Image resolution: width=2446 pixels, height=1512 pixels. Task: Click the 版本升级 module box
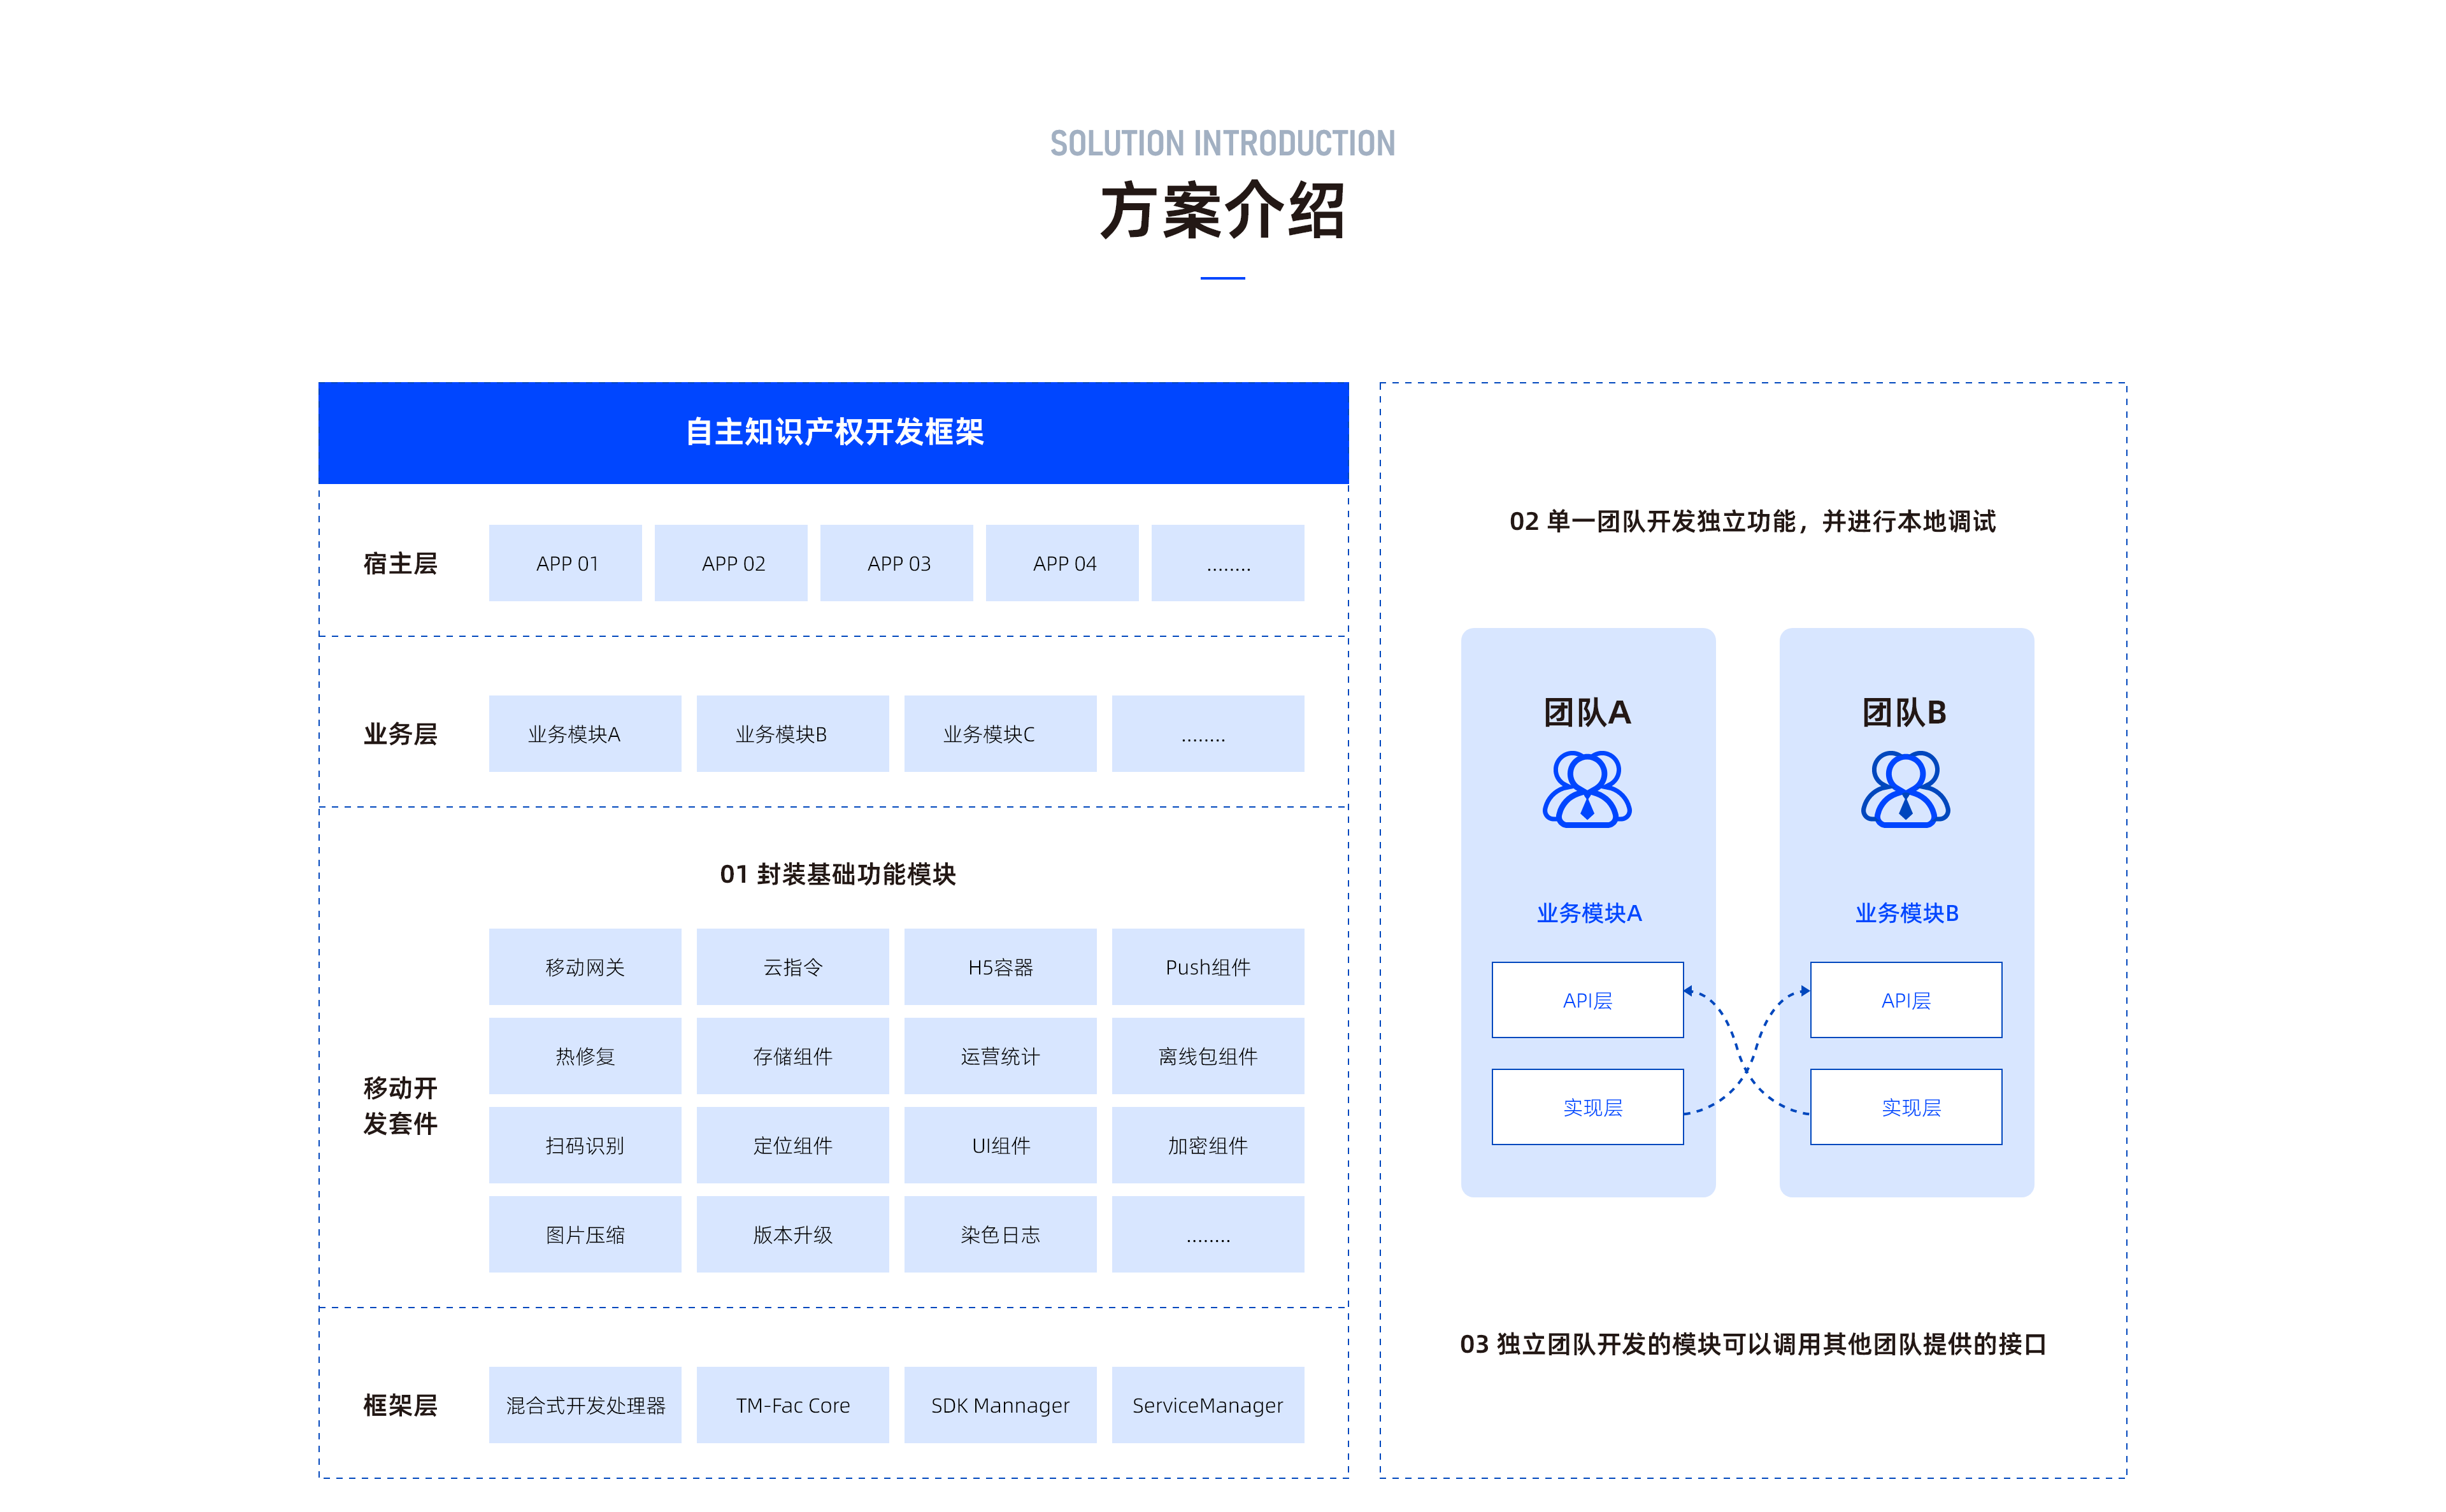(793, 1234)
